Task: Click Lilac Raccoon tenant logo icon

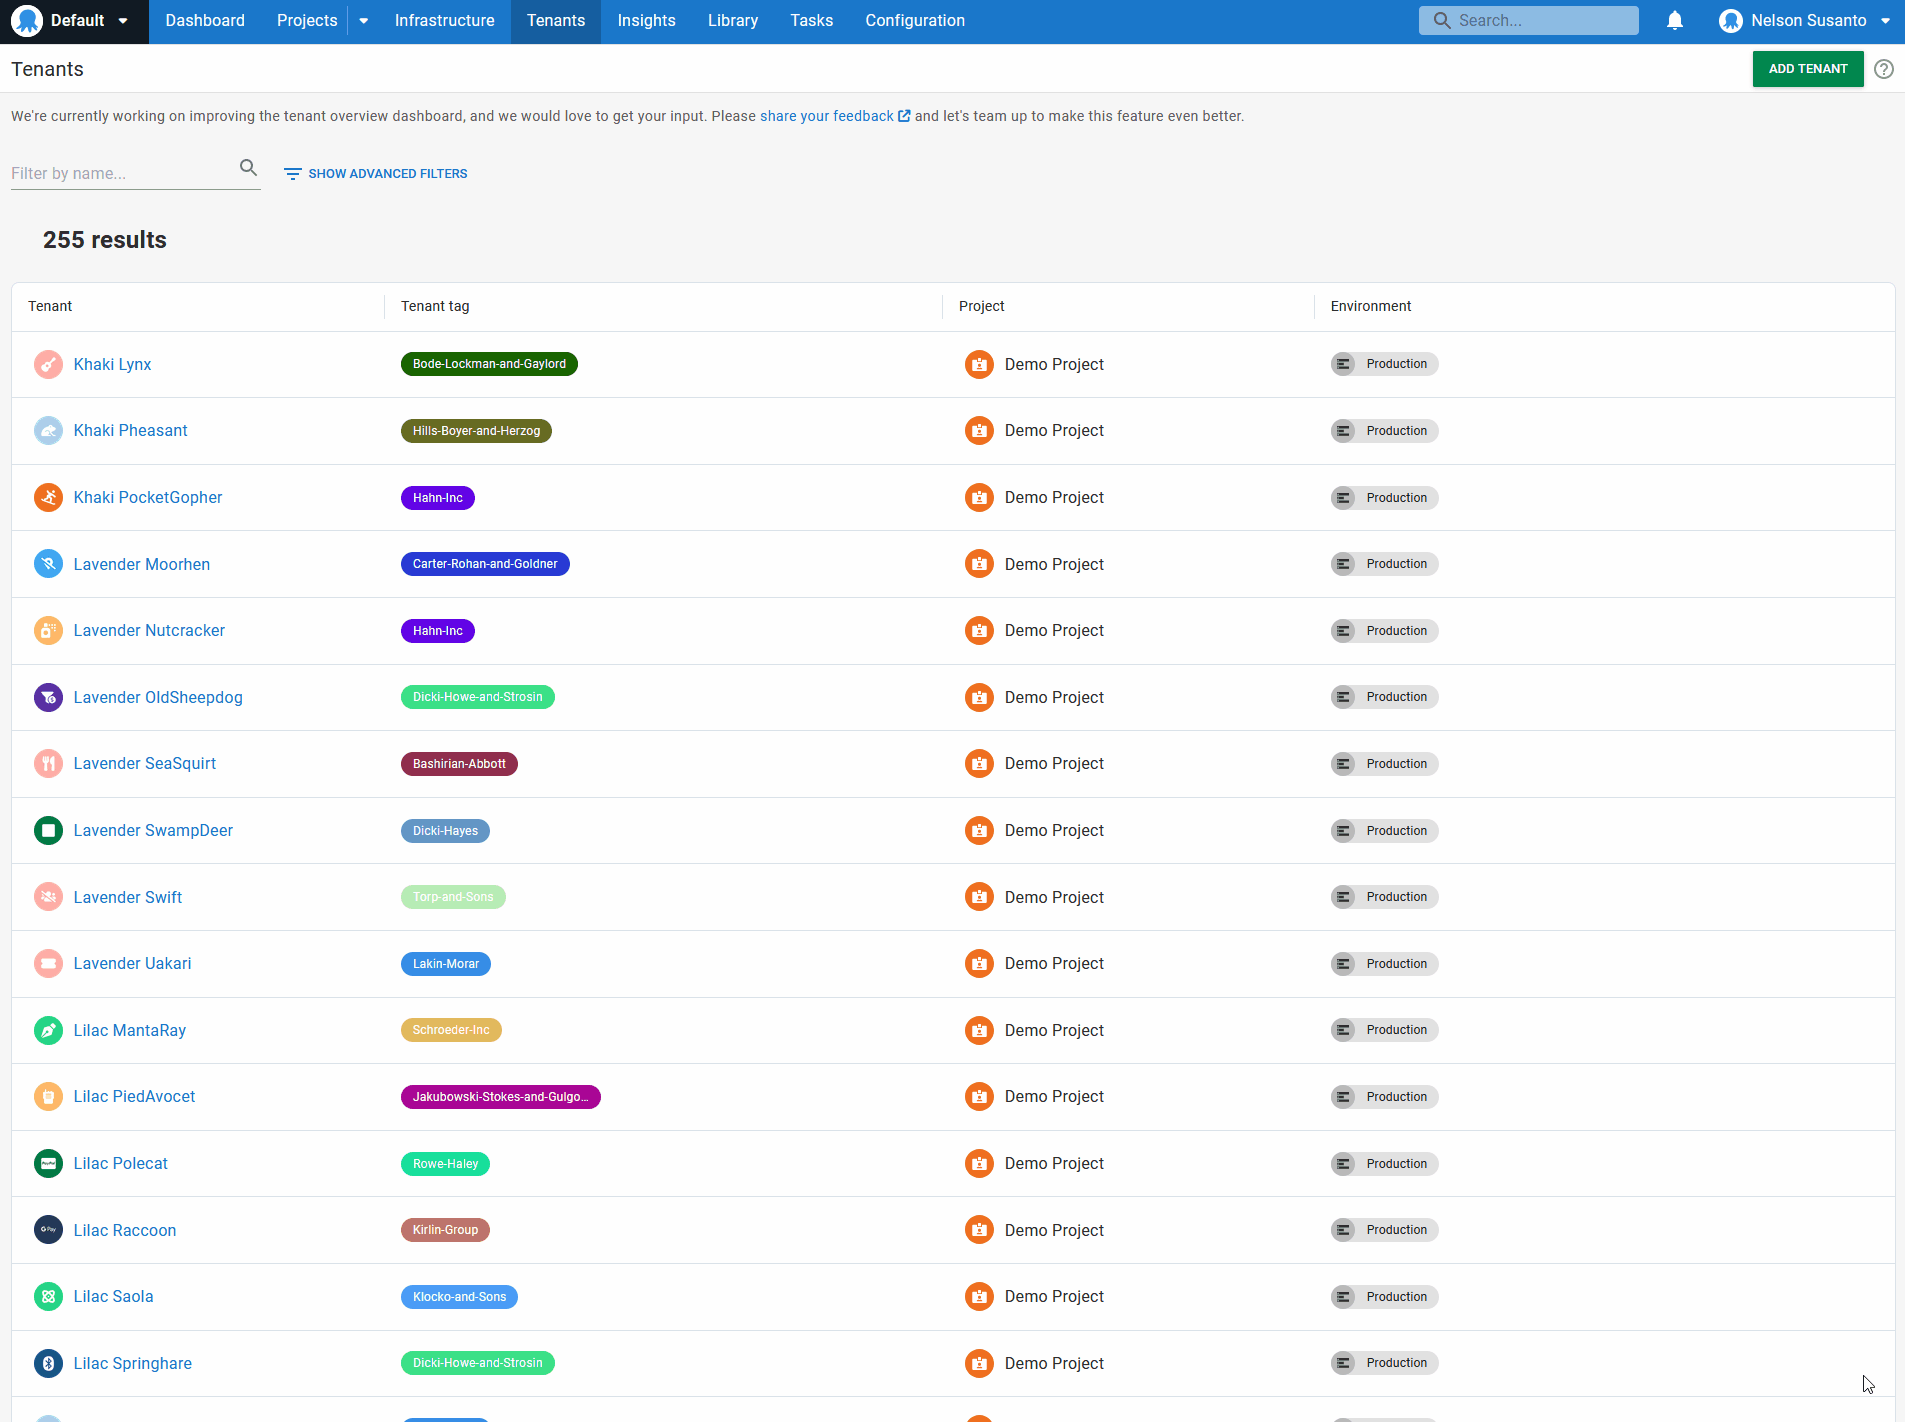Action: pos(48,1230)
